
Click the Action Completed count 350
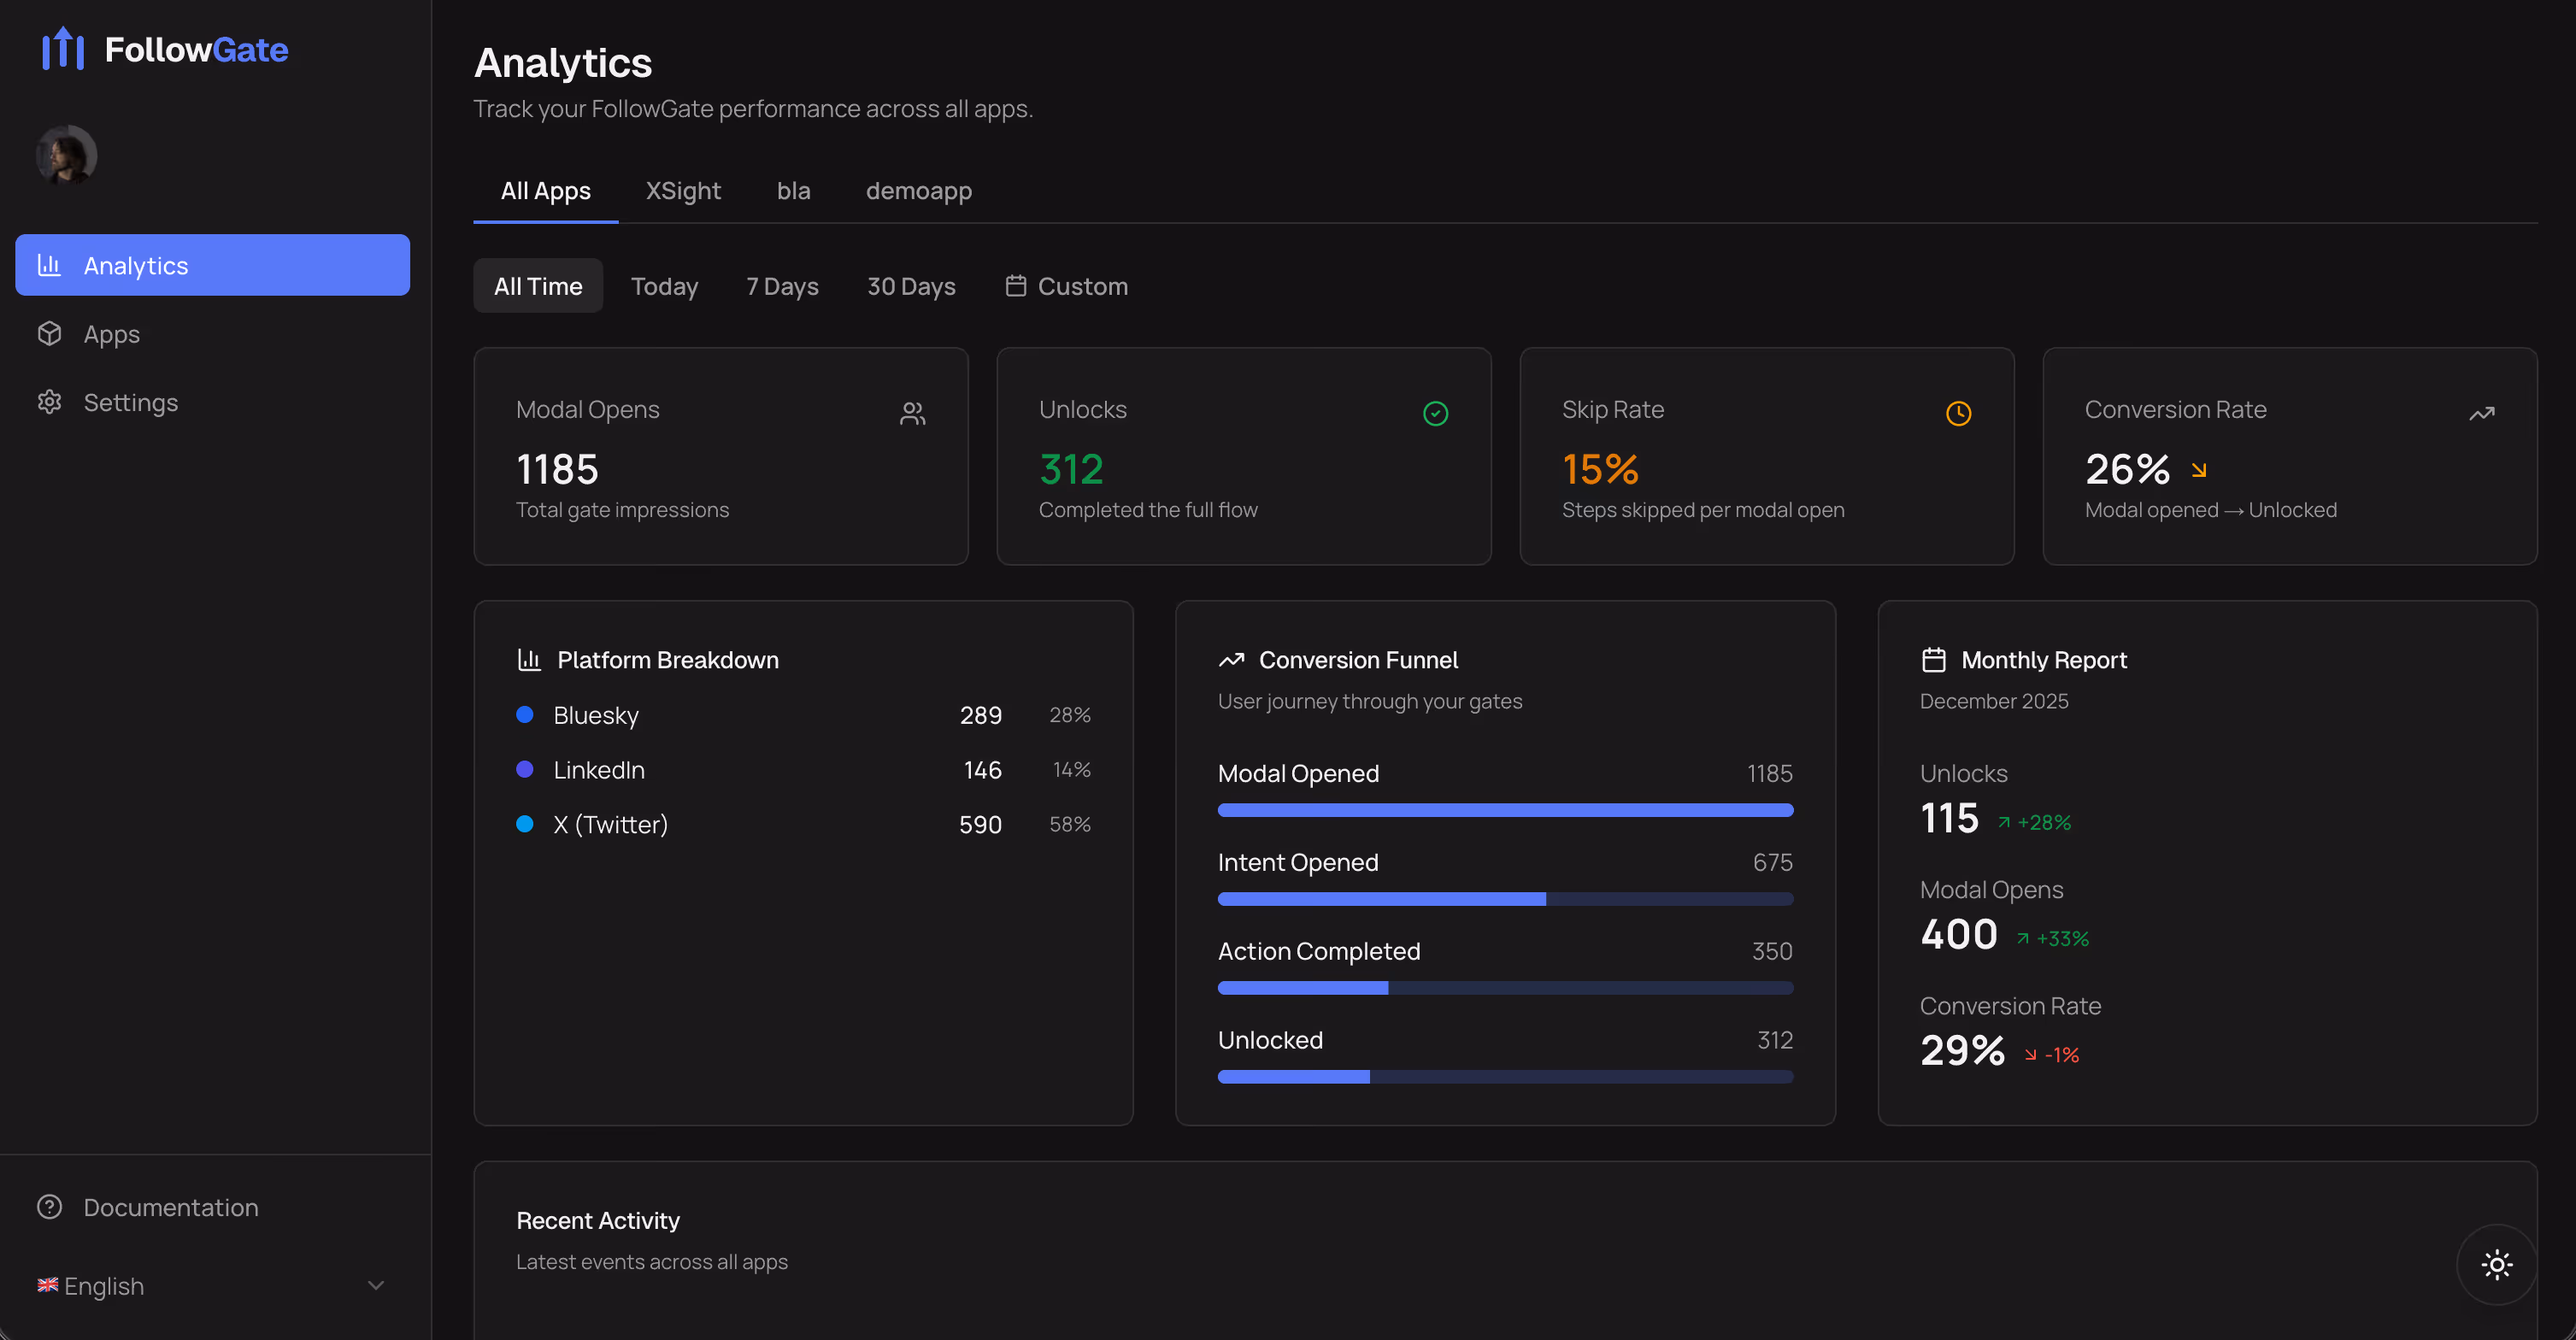1771,951
